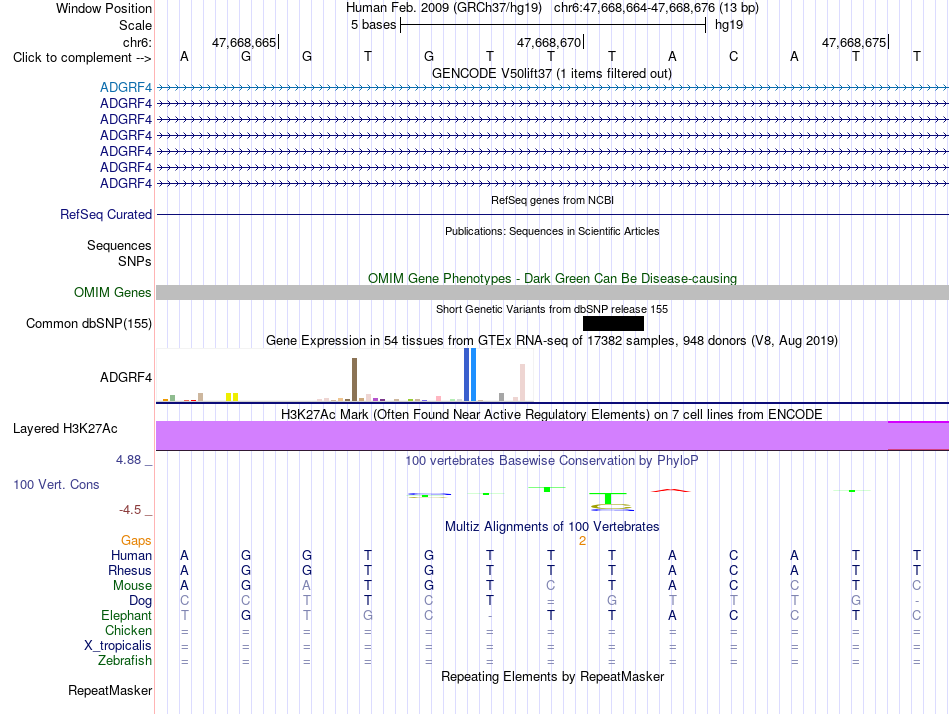Click the C base in the complement row
Screen dimensions: 950x714
[x=733, y=56]
